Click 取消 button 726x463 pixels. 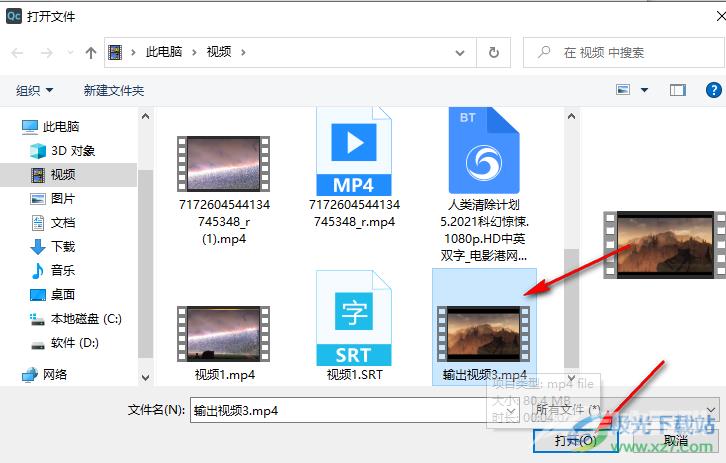pyautogui.click(x=675, y=440)
